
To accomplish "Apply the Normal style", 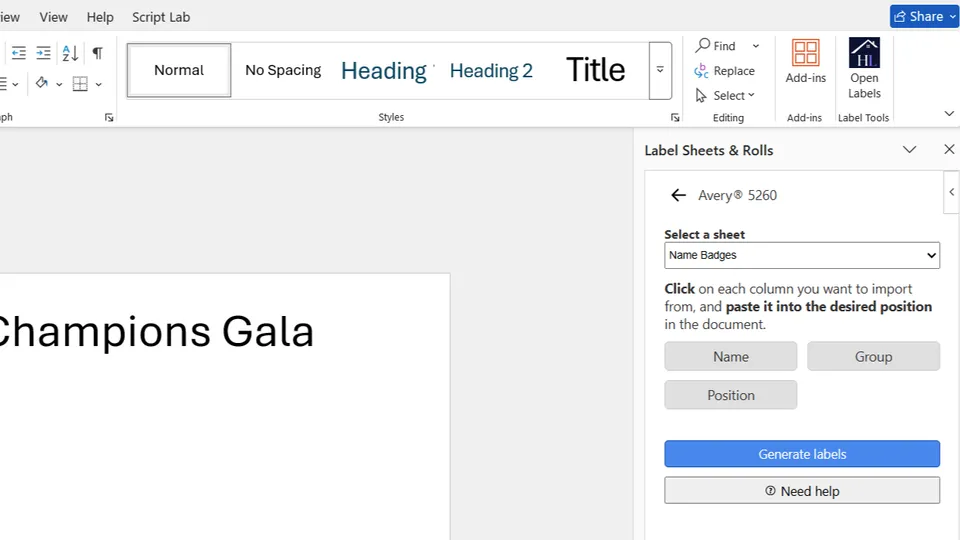I will click(x=179, y=70).
